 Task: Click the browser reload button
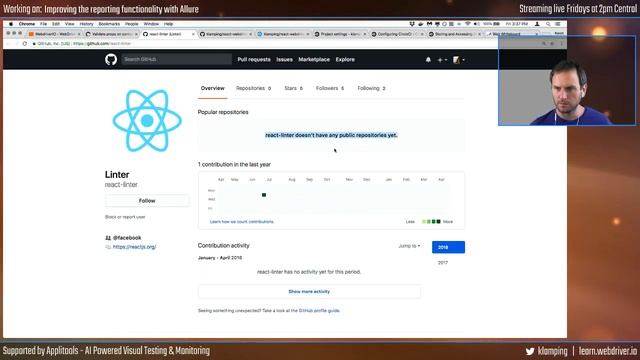(24, 44)
